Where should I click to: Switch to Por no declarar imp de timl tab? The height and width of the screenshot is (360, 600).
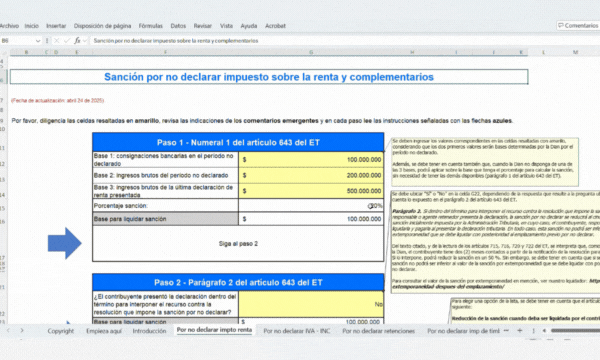click(463, 331)
